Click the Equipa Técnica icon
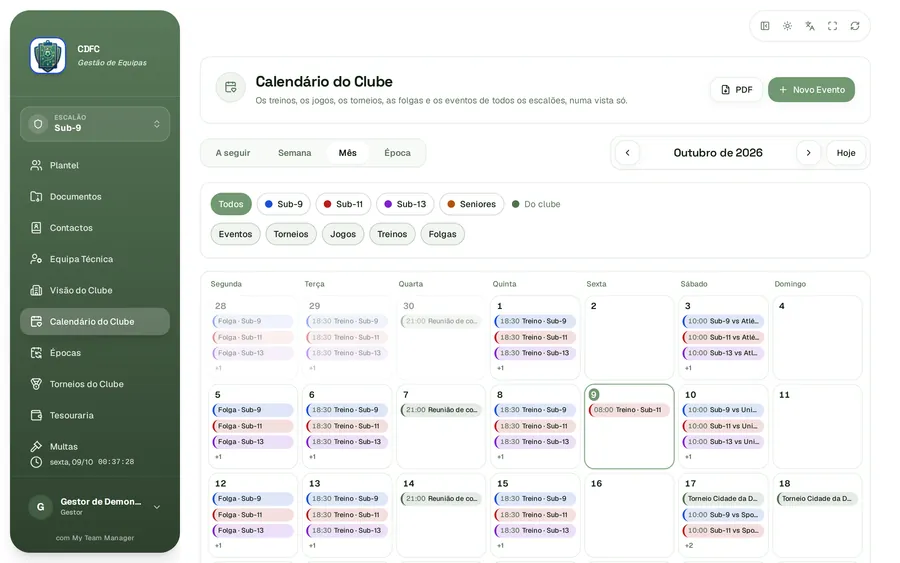900x563 pixels. point(36,259)
